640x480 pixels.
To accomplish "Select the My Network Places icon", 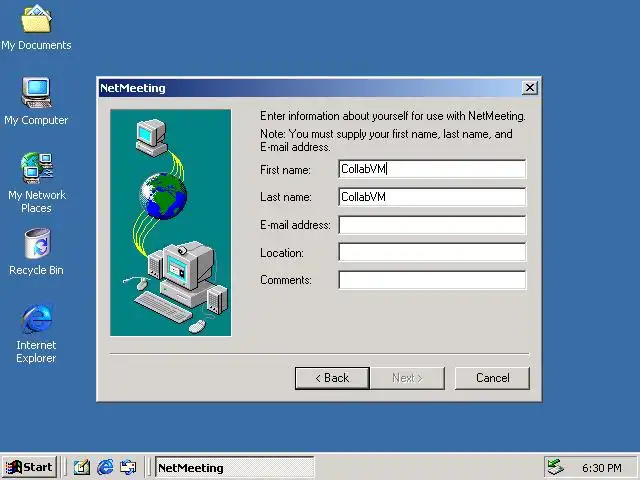I will (x=37, y=183).
